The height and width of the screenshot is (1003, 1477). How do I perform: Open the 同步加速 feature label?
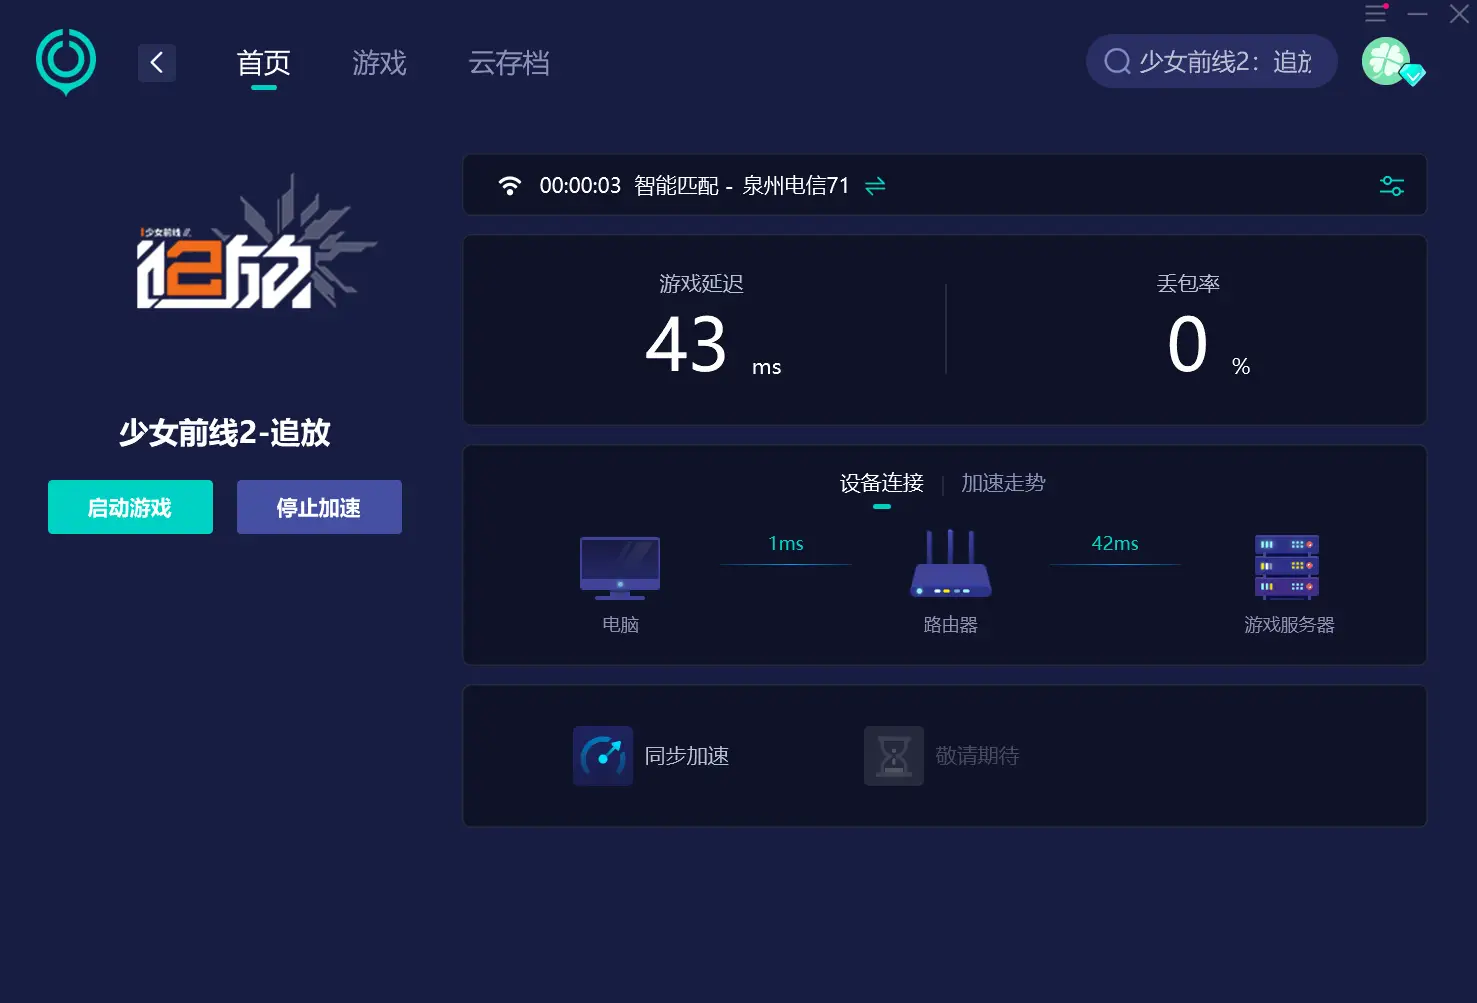tap(687, 756)
